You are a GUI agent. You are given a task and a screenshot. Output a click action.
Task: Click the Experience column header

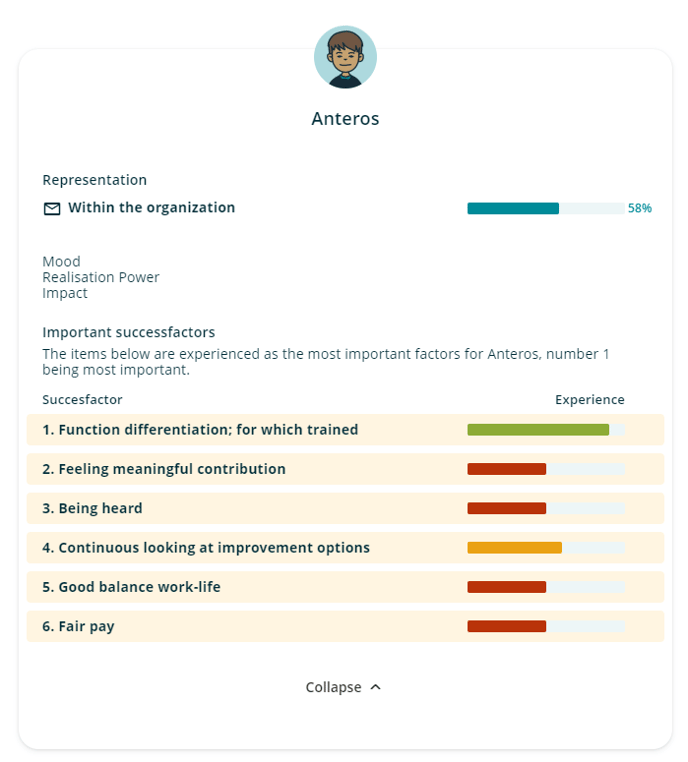(x=590, y=399)
